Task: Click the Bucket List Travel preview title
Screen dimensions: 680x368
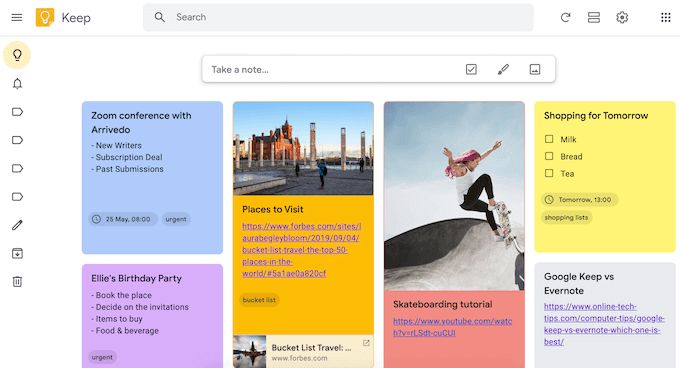Action: (x=311, y=348)
